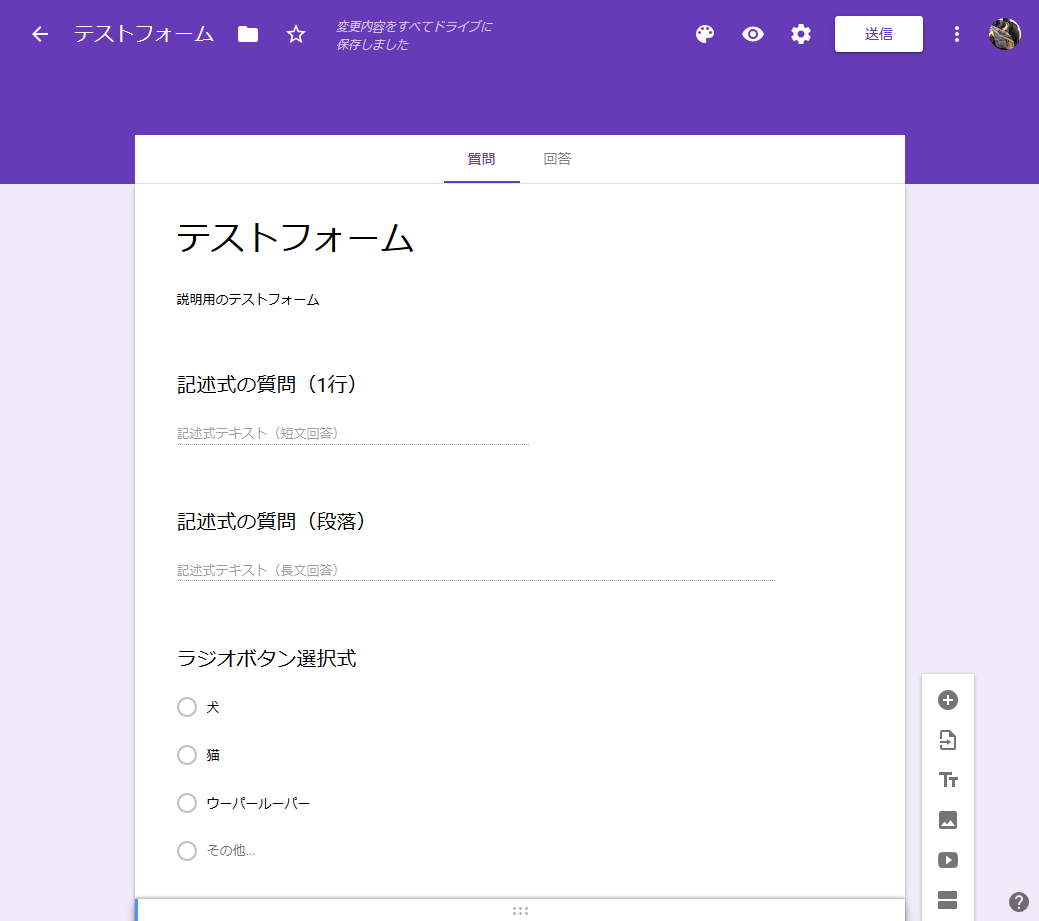Screen dimensions: 1039x921
Task: Click the import questions icon
Action: point(947,740)
